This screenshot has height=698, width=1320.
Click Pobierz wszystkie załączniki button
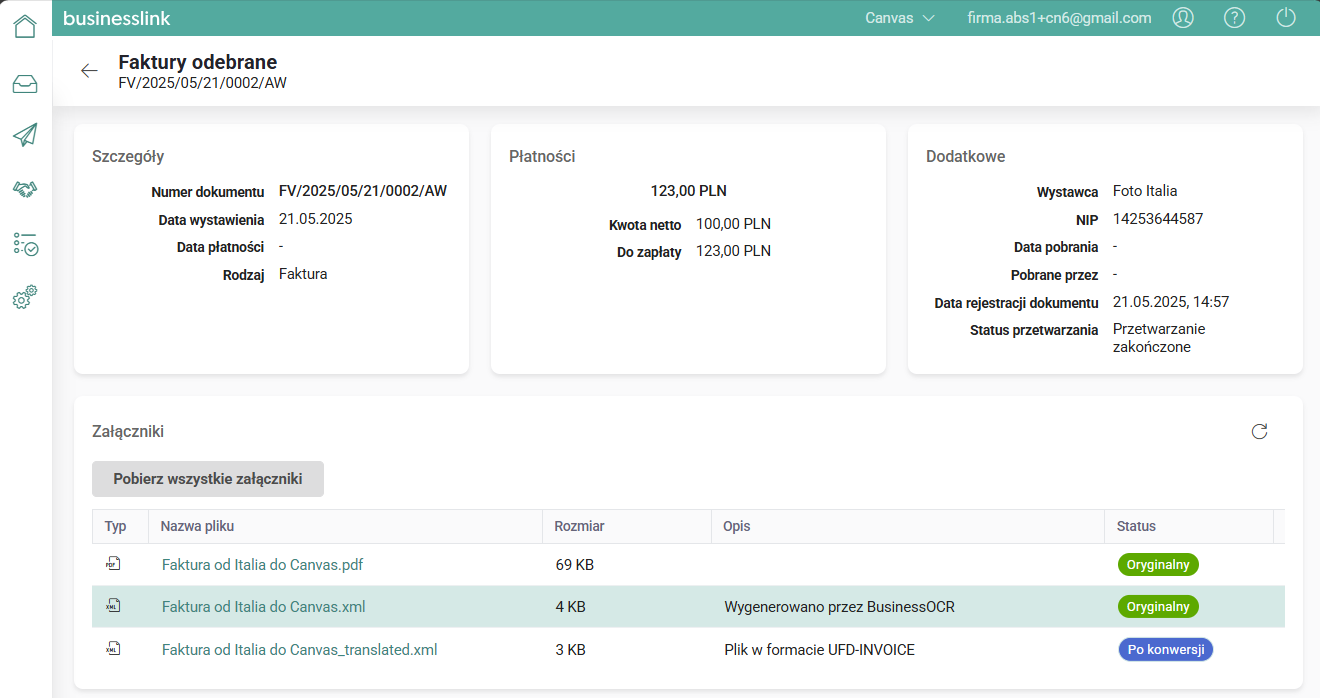pyautogui.click(x=208, y=479)
